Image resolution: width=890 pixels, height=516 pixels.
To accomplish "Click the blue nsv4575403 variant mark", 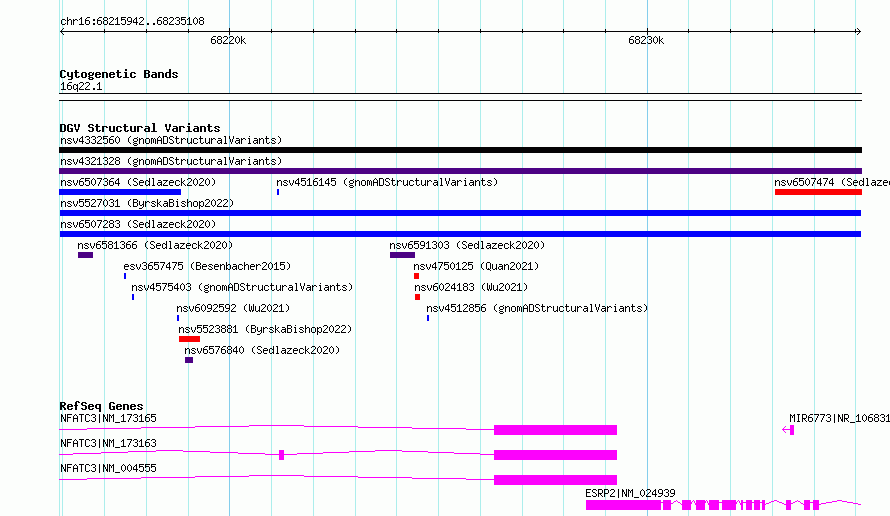I will pos(133,297).
